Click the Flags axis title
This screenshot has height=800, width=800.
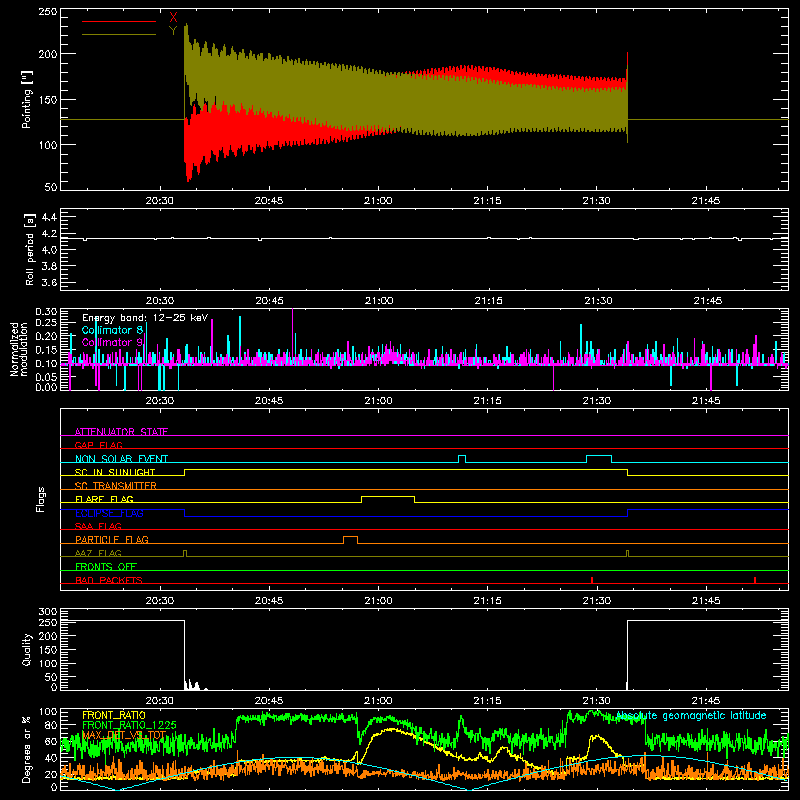(x=40, y=499)
